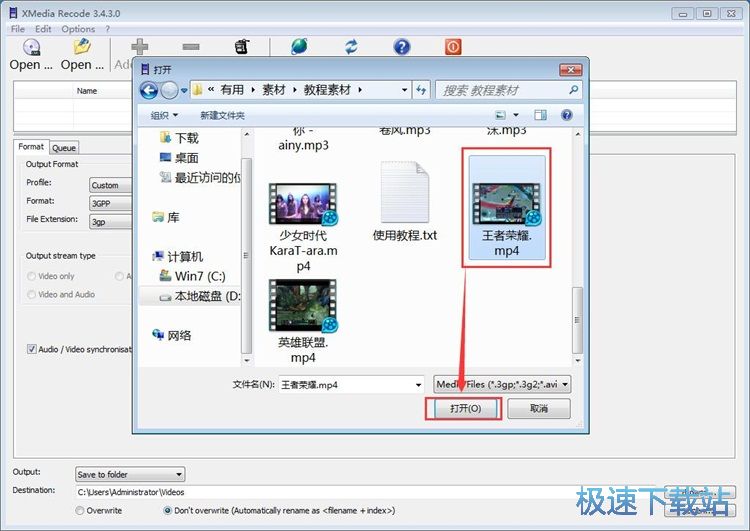The image size is (750, 531).
Task: Focus the 搜索 教程素材 search field
Action: tap(502, 90)
